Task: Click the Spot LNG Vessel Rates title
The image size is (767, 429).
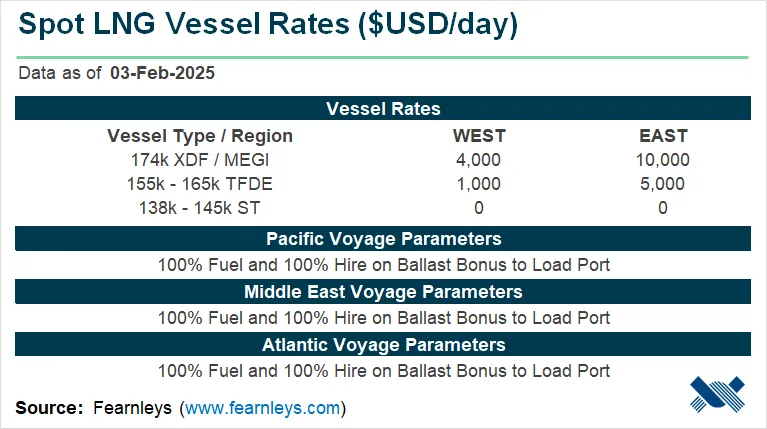Action: (268, 26)
